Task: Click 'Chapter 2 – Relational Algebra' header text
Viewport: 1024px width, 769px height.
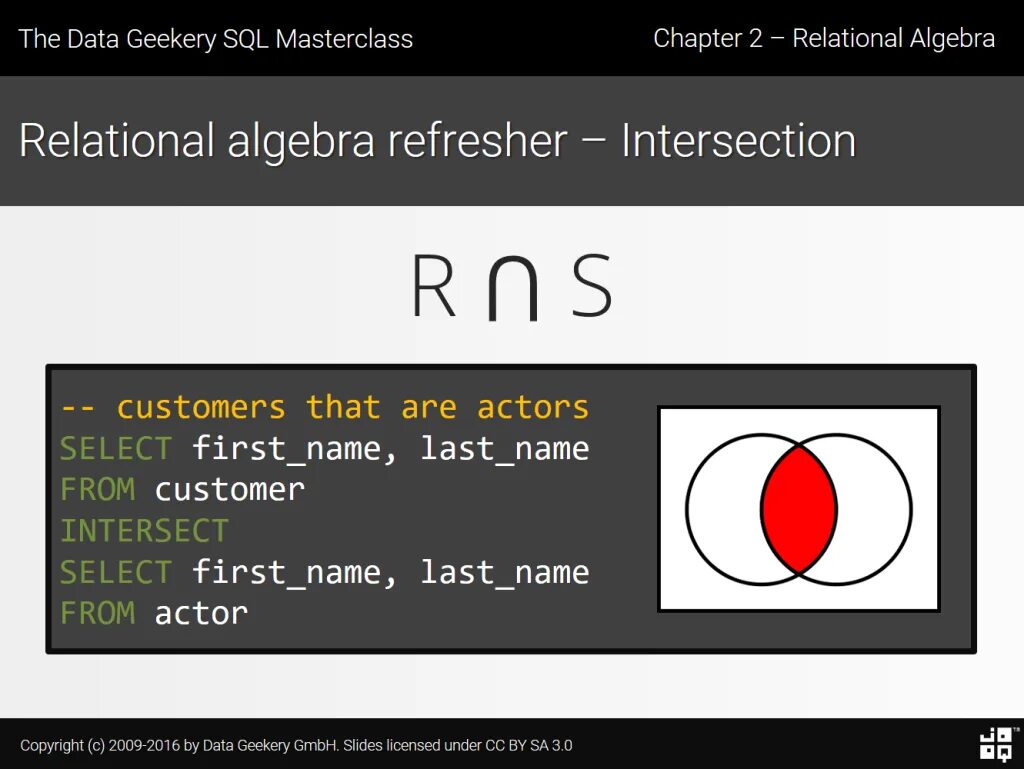Action: click(824, 39)
